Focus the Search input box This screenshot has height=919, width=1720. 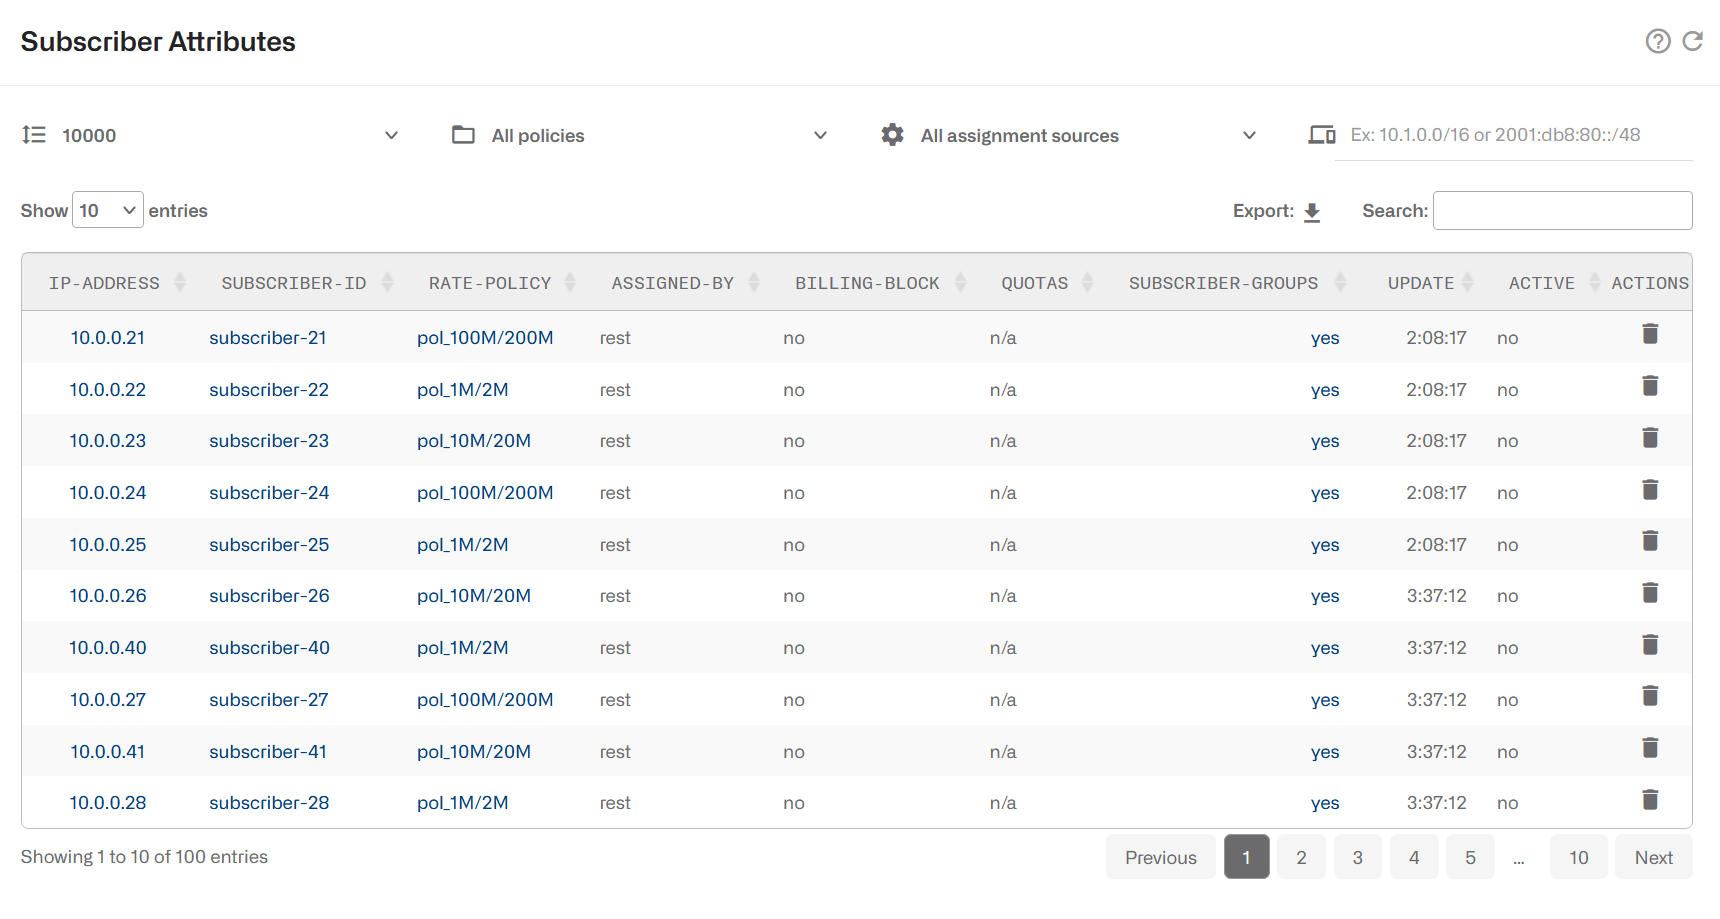tap(1562, 210)
